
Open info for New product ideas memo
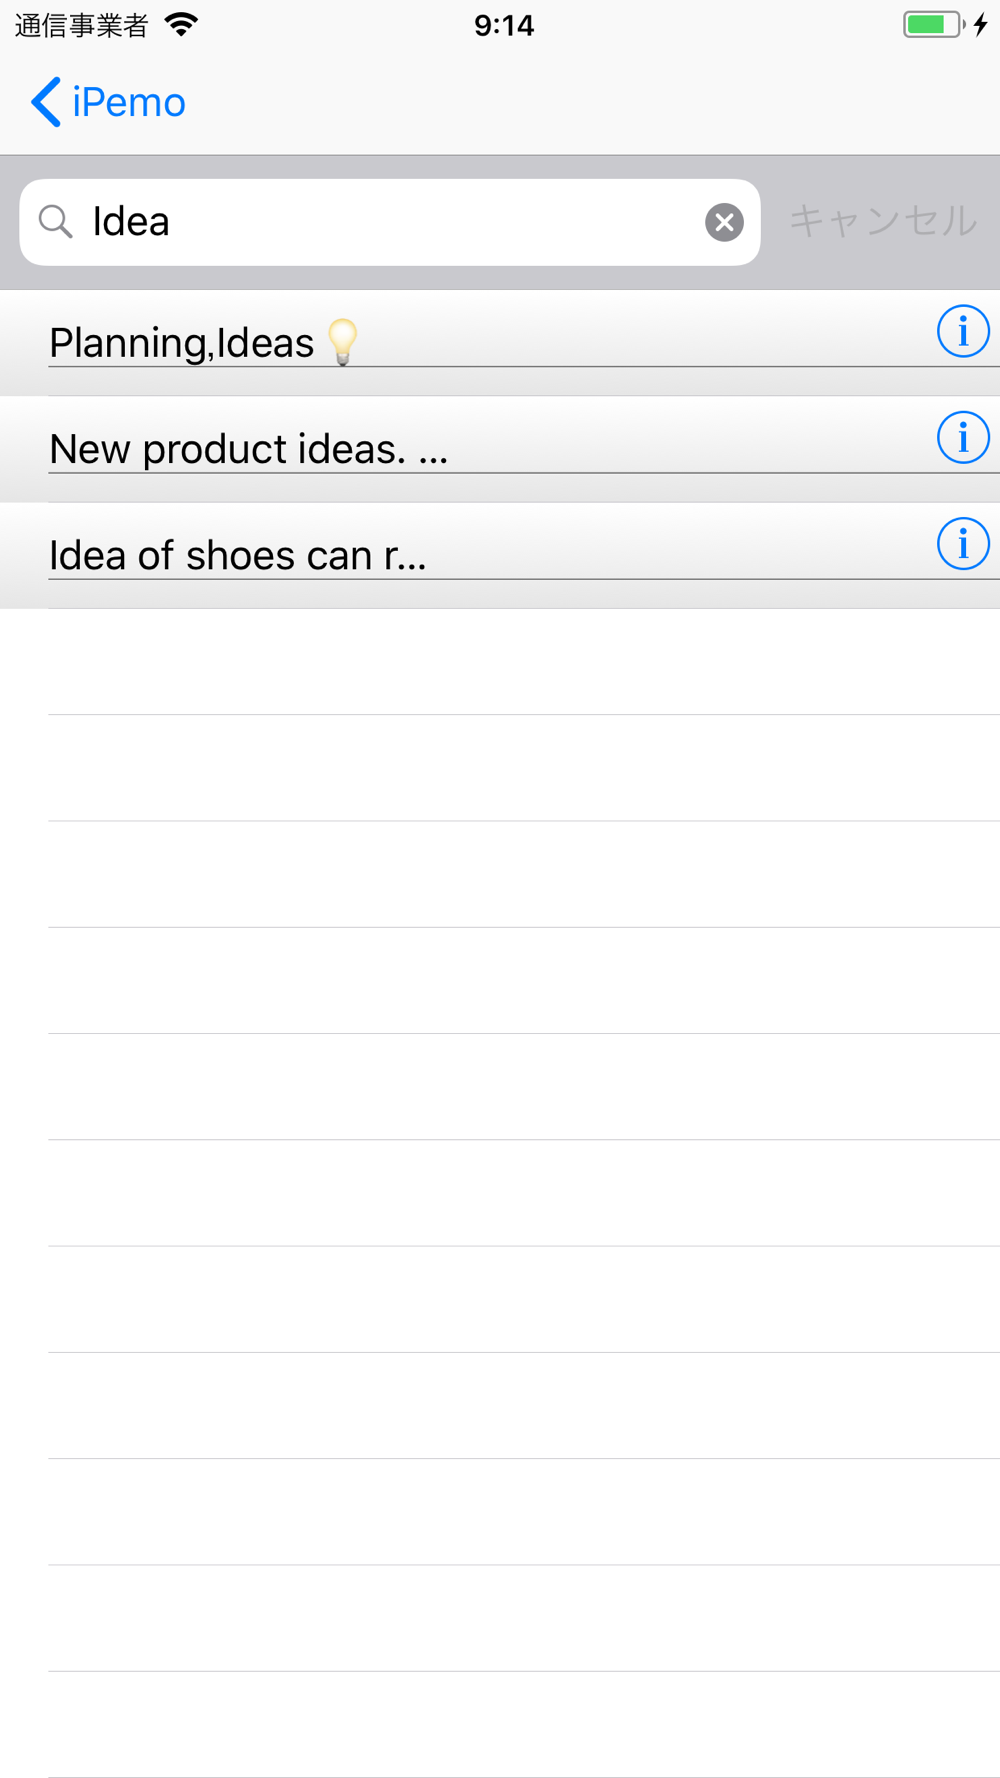pos(963,437)
